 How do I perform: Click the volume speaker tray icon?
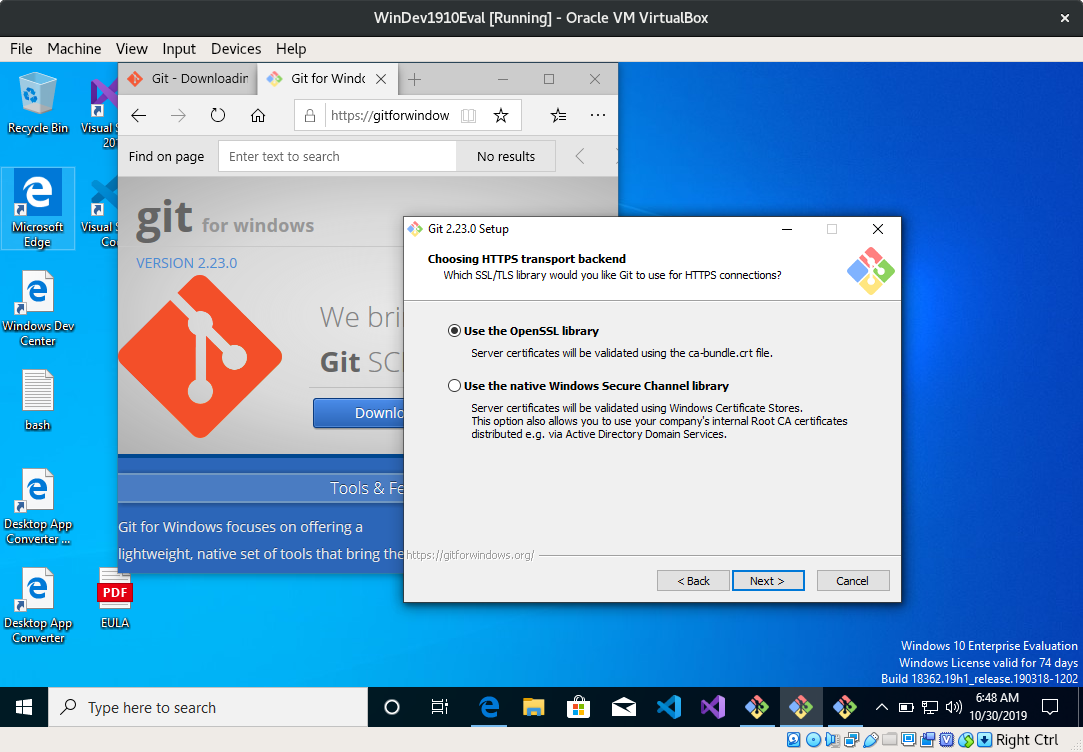coord(954,707)
